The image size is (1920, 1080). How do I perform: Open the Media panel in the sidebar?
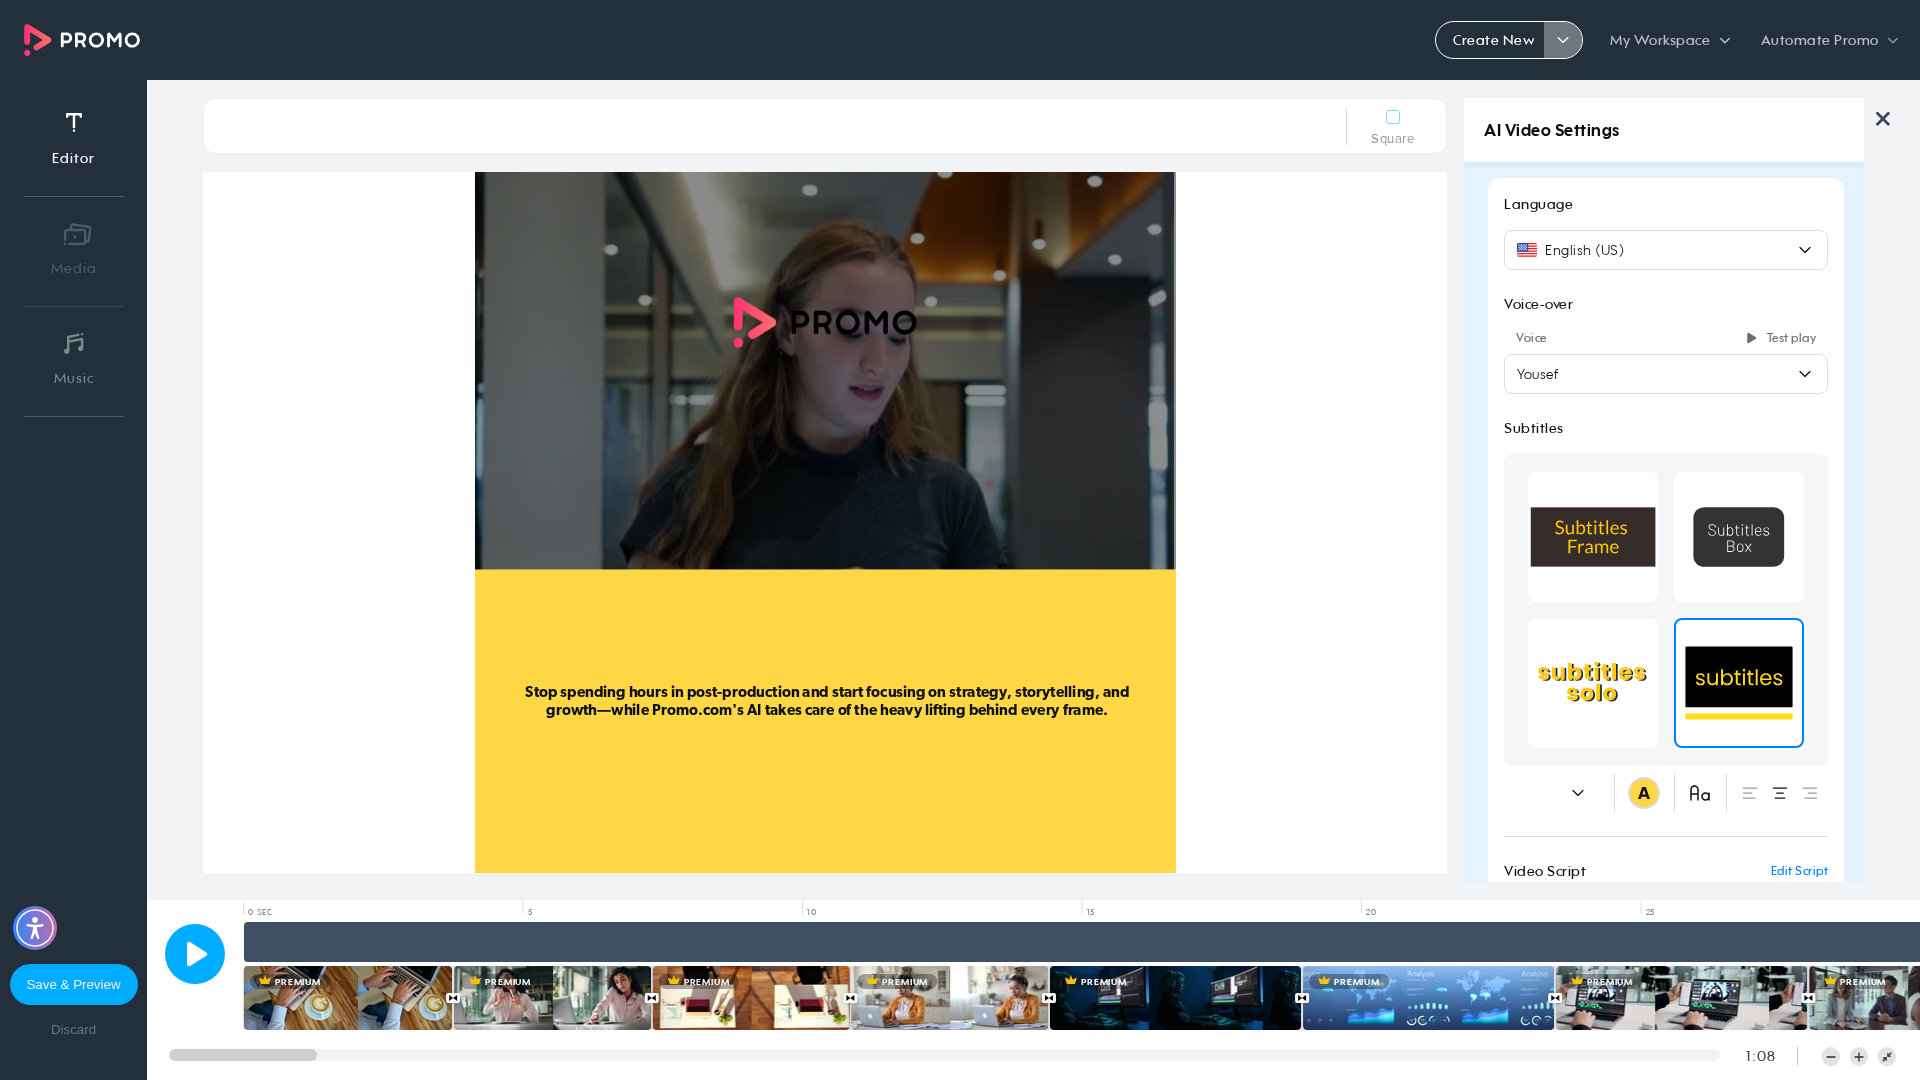pos(73,250)
